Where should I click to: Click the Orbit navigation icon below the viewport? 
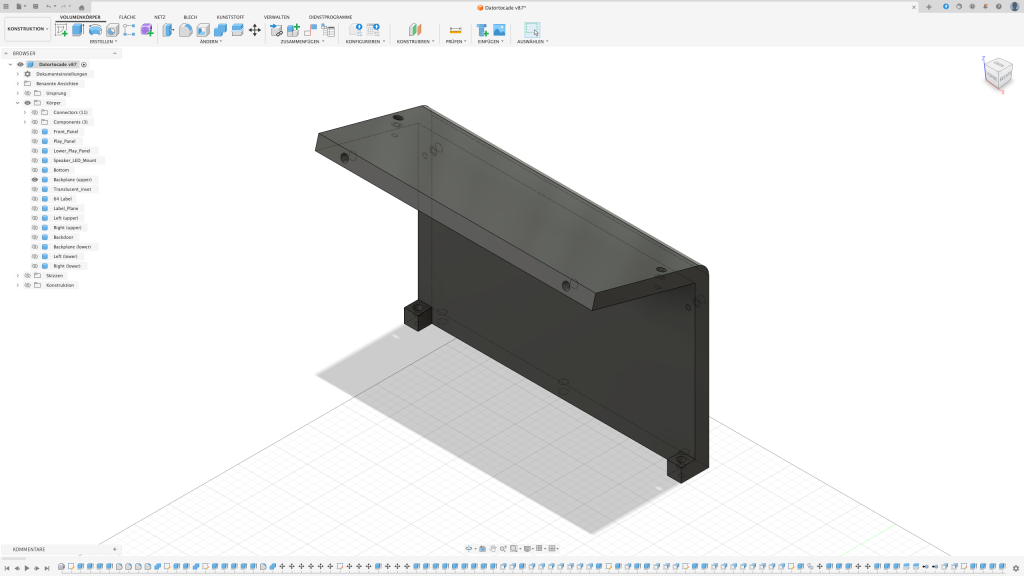click(x=468, y=548)
